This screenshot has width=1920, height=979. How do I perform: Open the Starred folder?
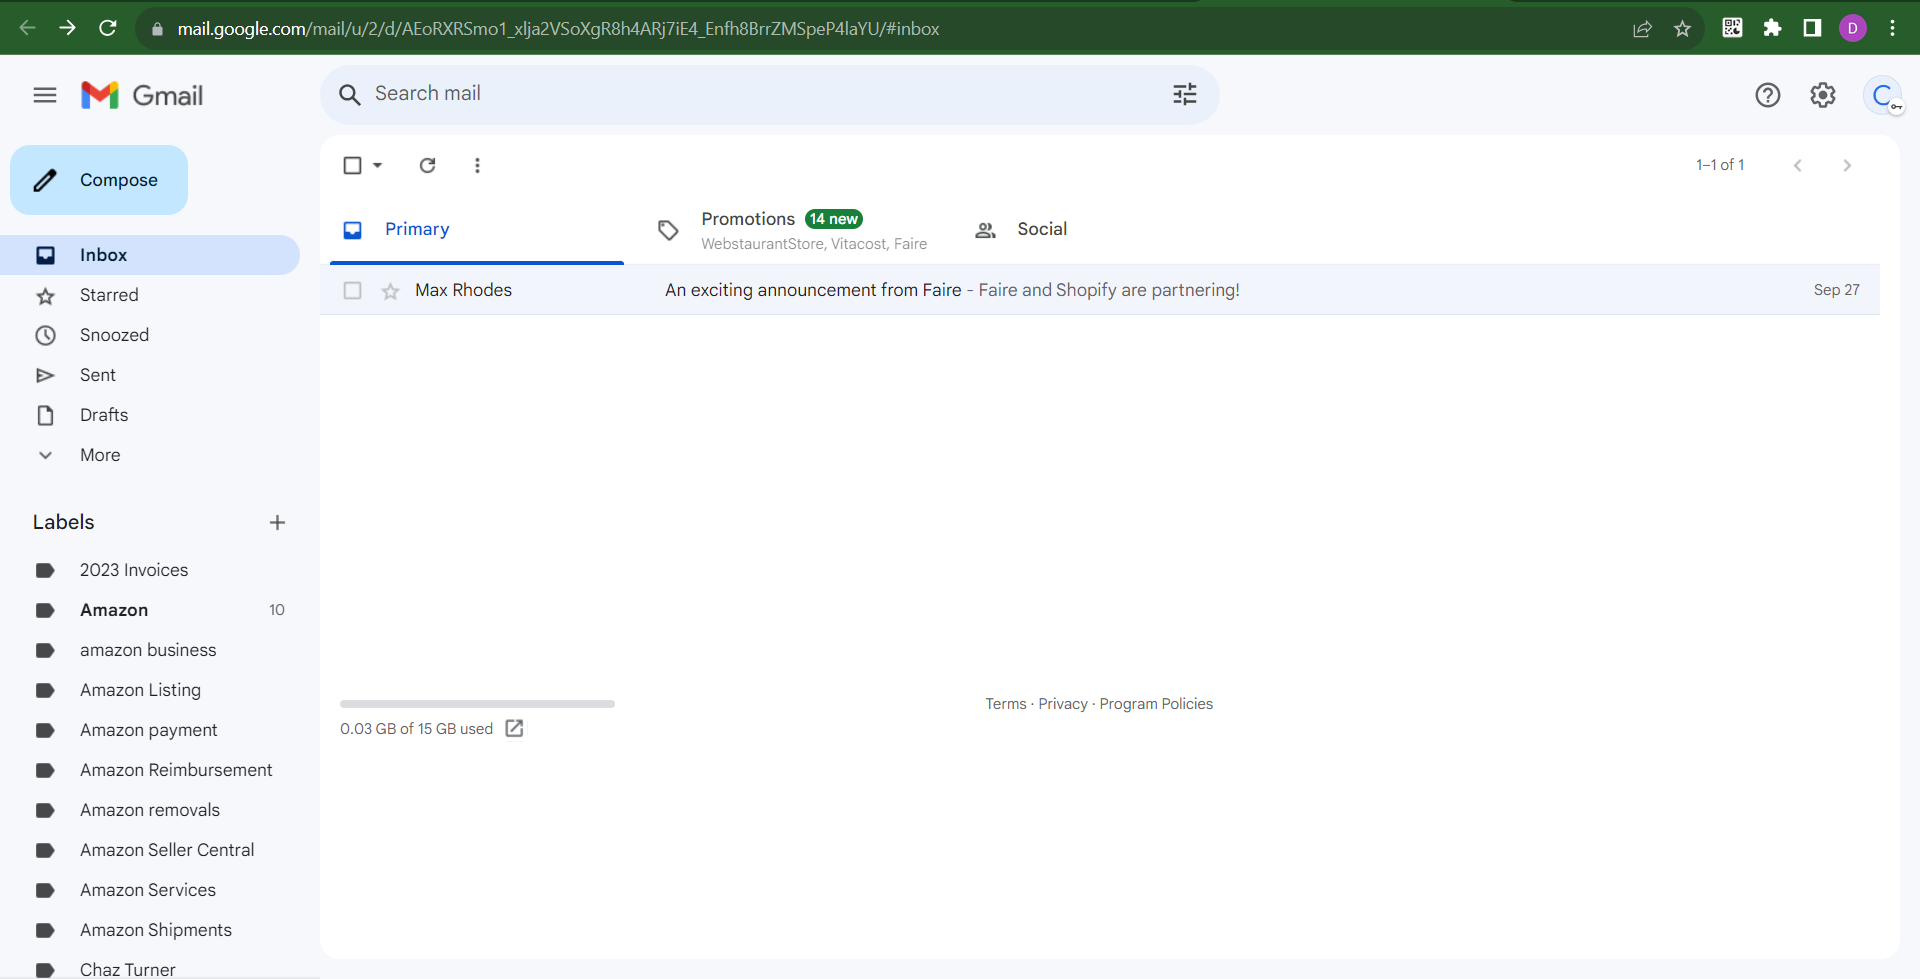pyautogui.click(x=150, y=295)
